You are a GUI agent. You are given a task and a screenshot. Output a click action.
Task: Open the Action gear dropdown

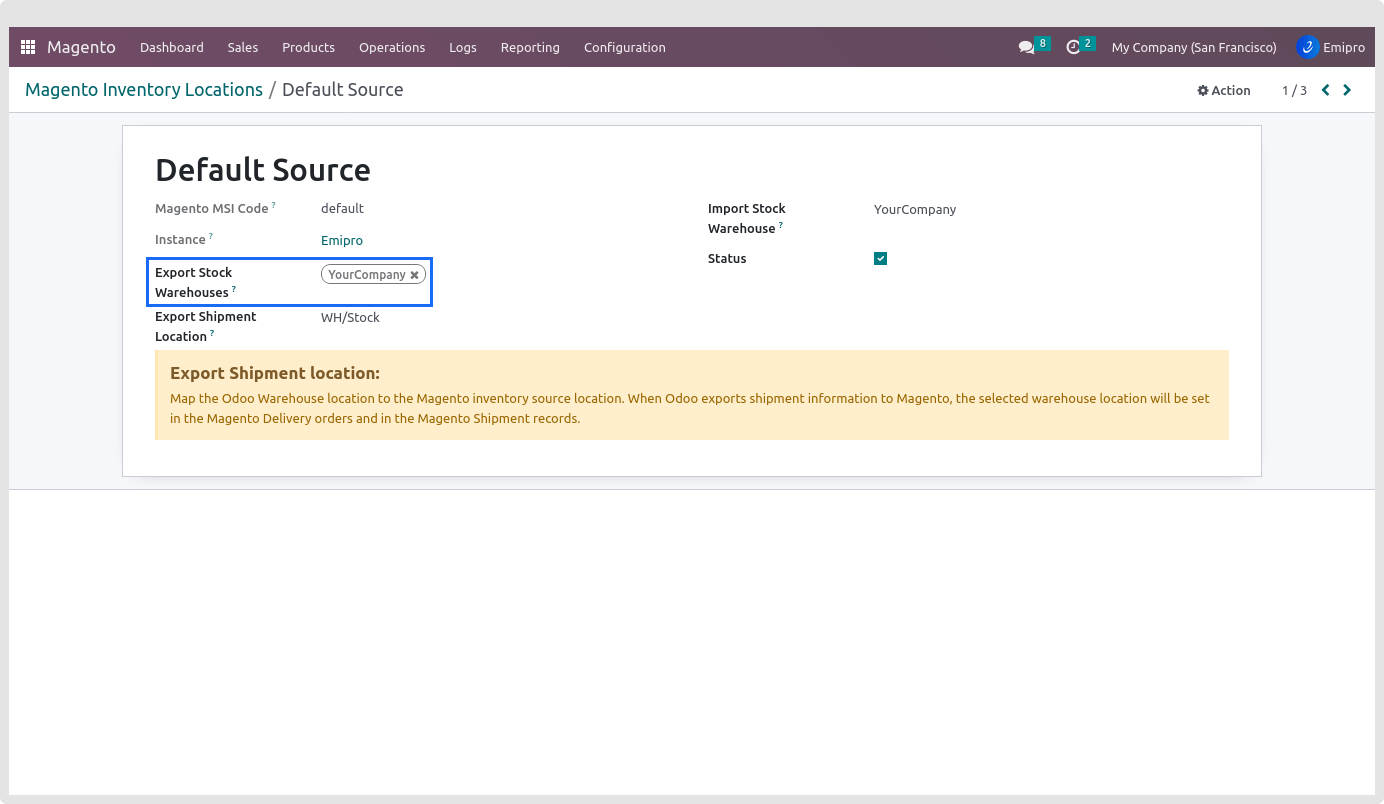1224,90
